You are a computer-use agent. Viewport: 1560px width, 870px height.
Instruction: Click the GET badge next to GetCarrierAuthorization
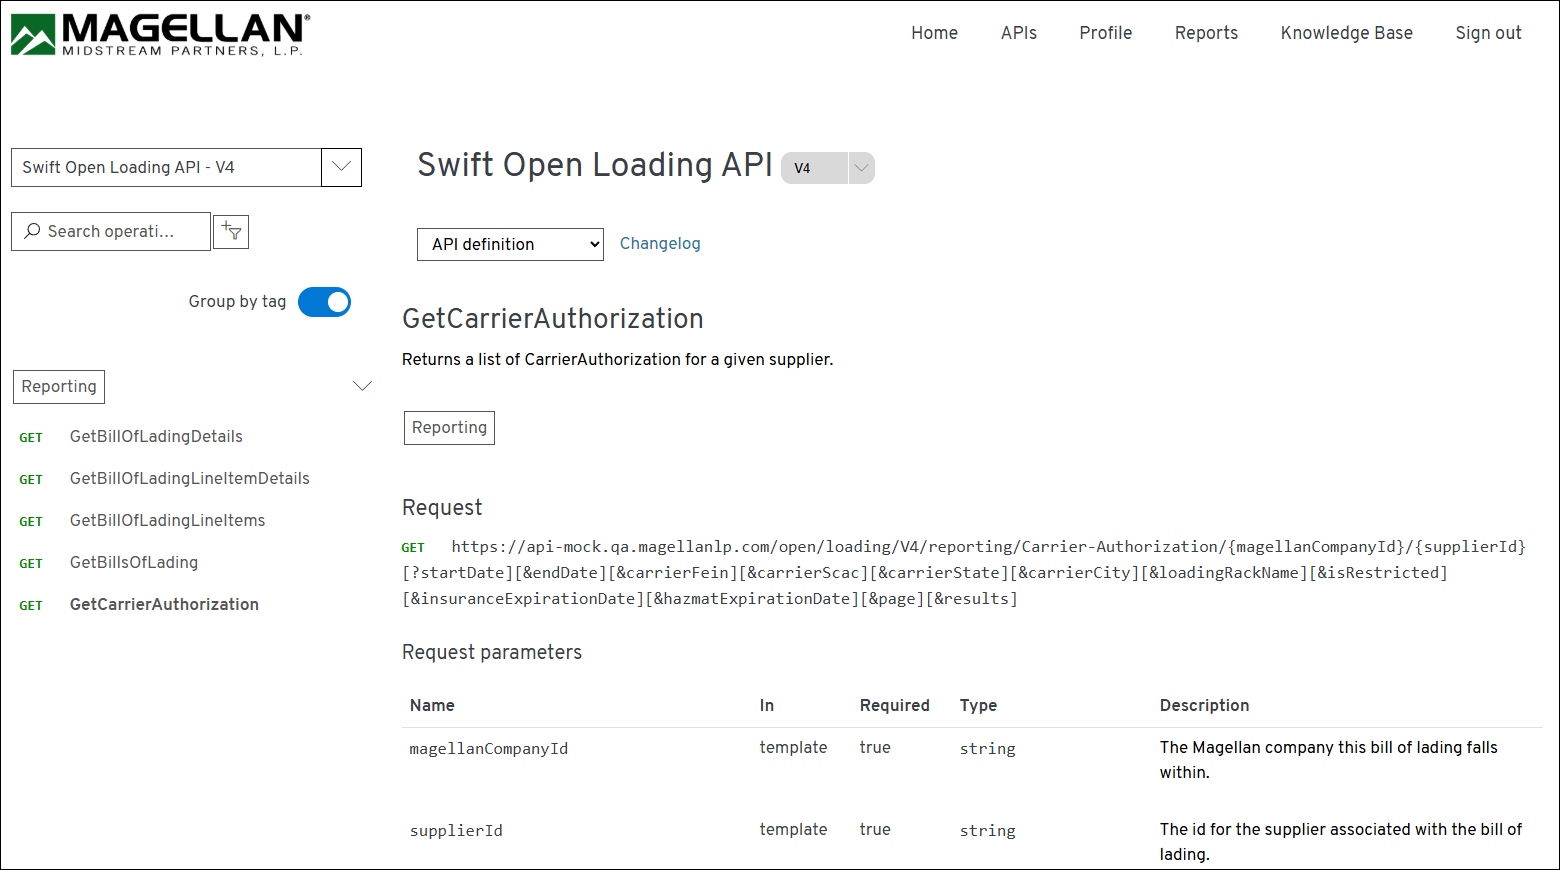[31, 605]
